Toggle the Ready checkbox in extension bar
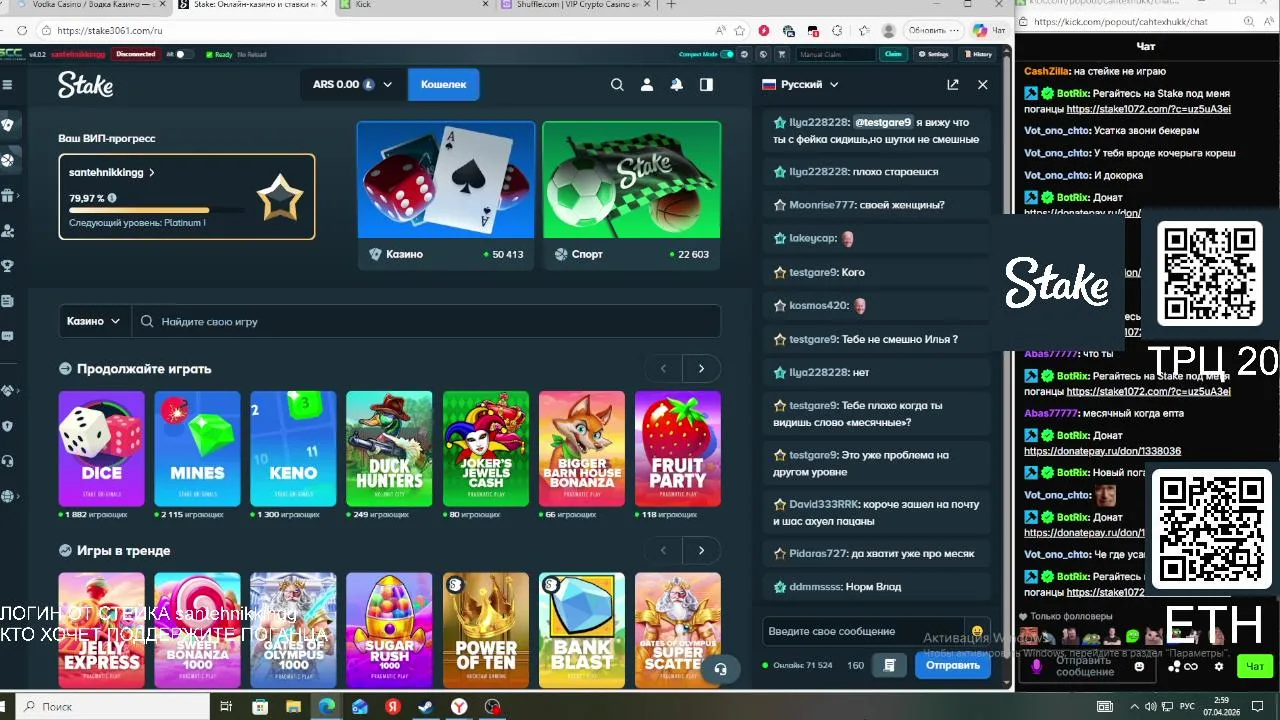 (x=207, y=54)
